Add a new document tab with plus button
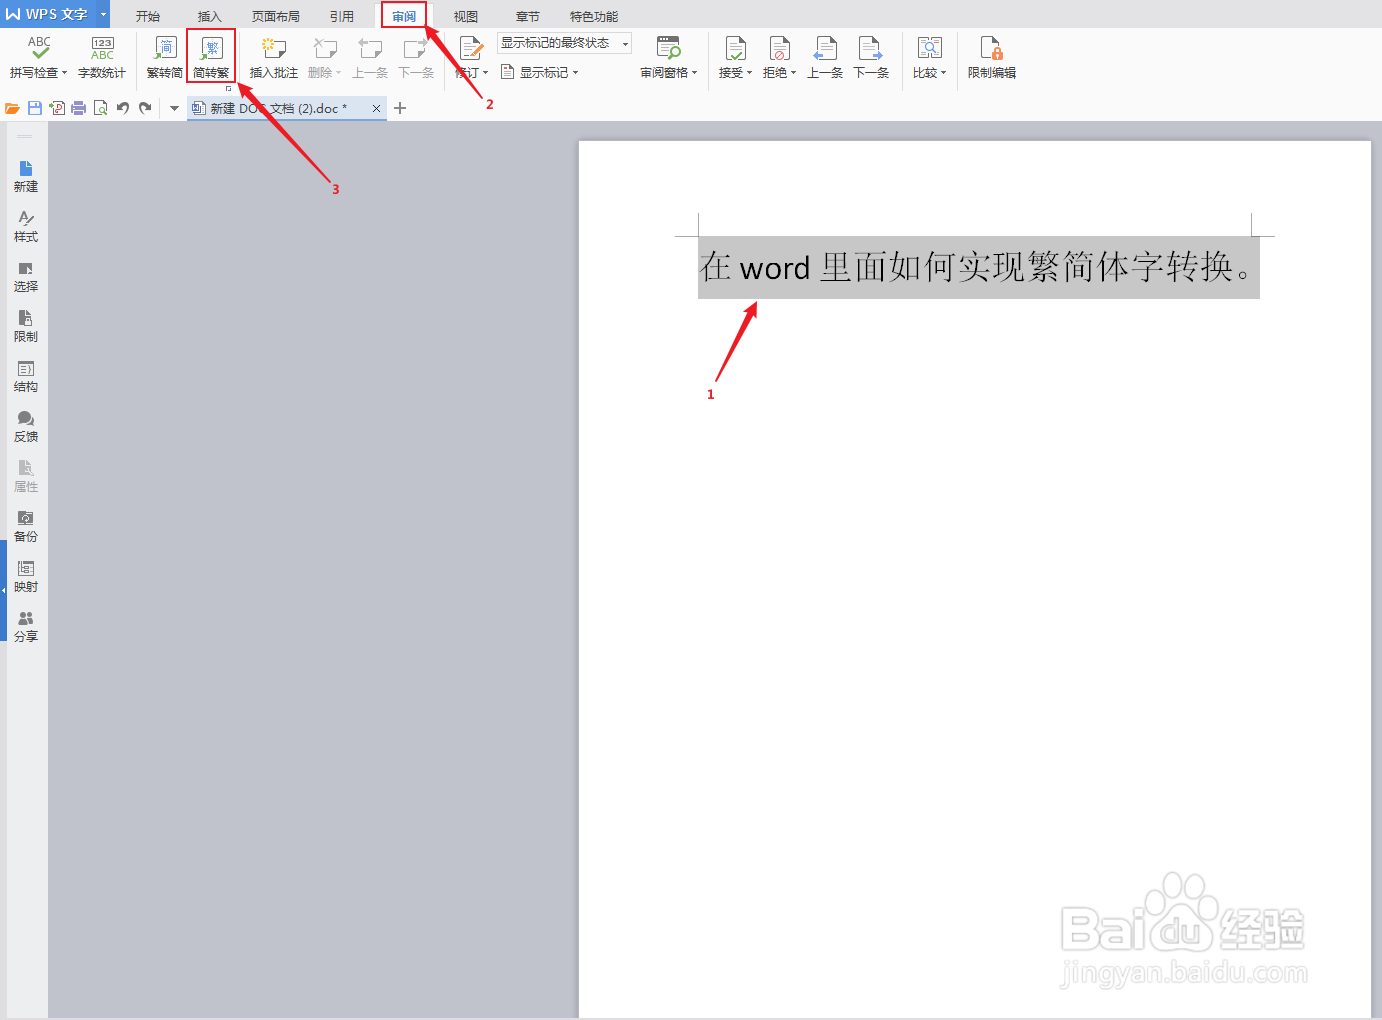Screen dimensions: 1382x1020 [400, 108]
